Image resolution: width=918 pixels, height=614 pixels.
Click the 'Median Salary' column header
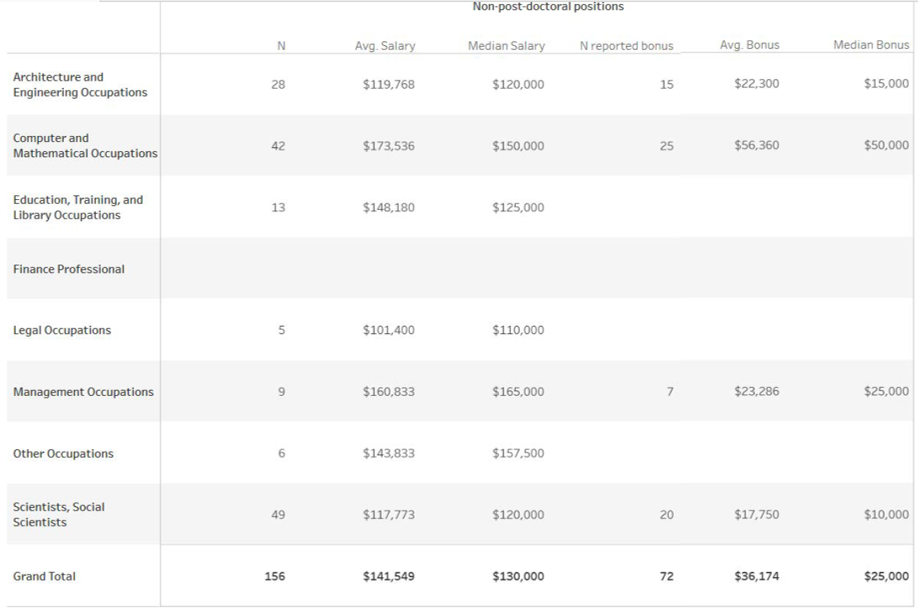coord(506,46)
